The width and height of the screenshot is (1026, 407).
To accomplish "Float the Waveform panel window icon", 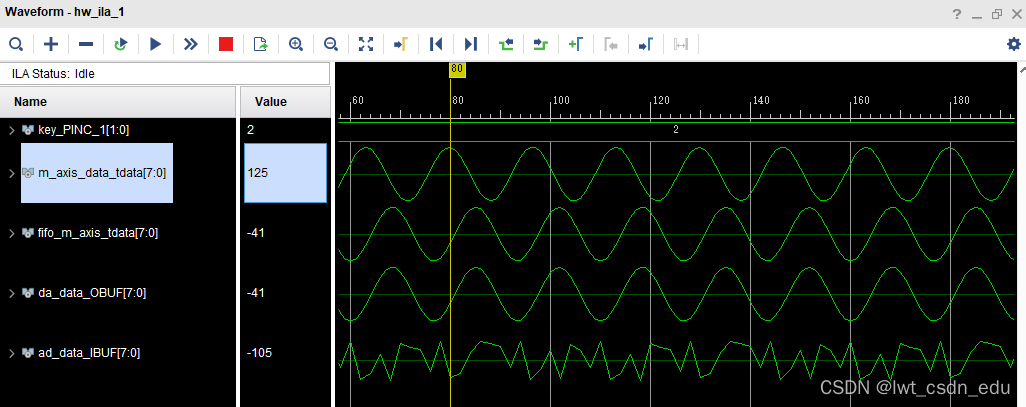I will pos(997,14).
